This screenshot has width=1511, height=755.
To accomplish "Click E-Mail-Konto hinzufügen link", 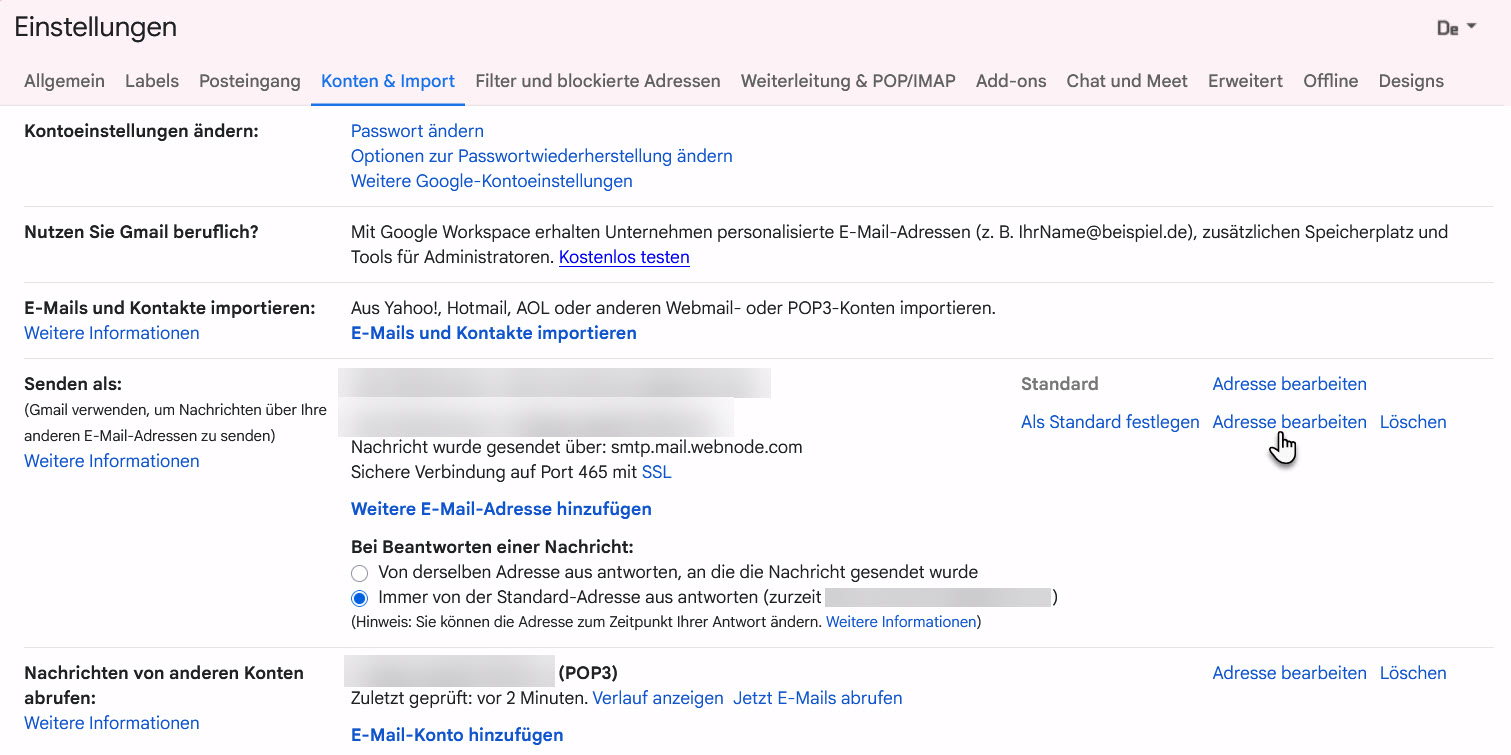I will [457, 735].
